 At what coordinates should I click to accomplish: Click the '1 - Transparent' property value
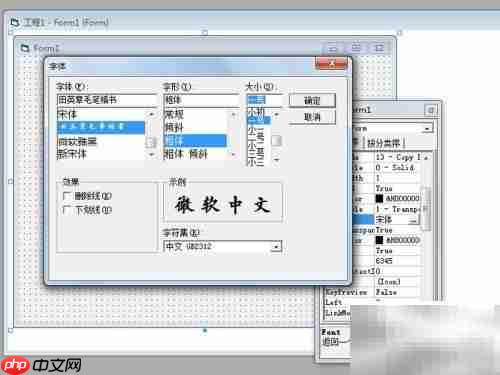click(x=398, y=209)
